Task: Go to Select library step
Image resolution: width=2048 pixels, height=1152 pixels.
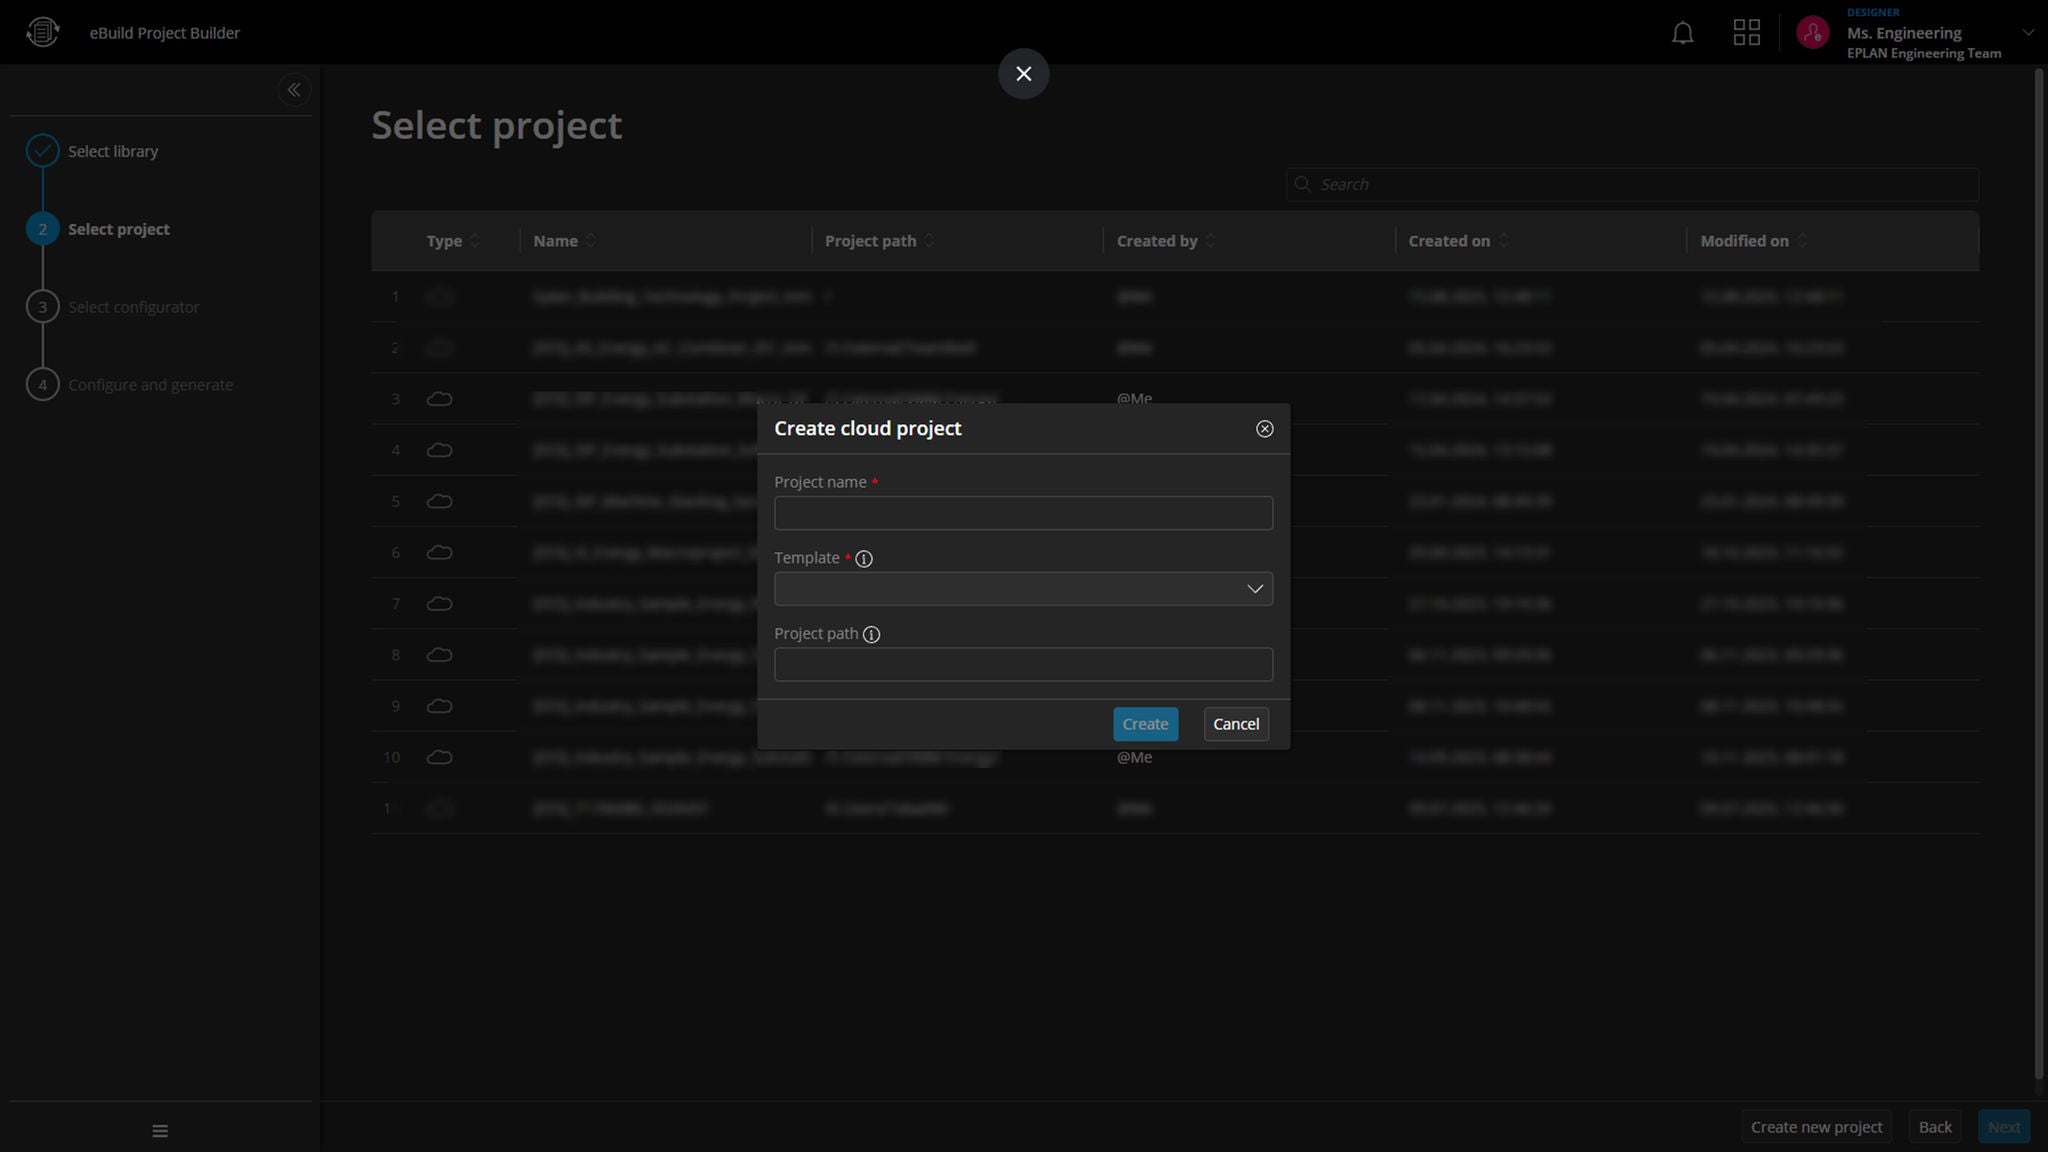Action: click(112, 151)
